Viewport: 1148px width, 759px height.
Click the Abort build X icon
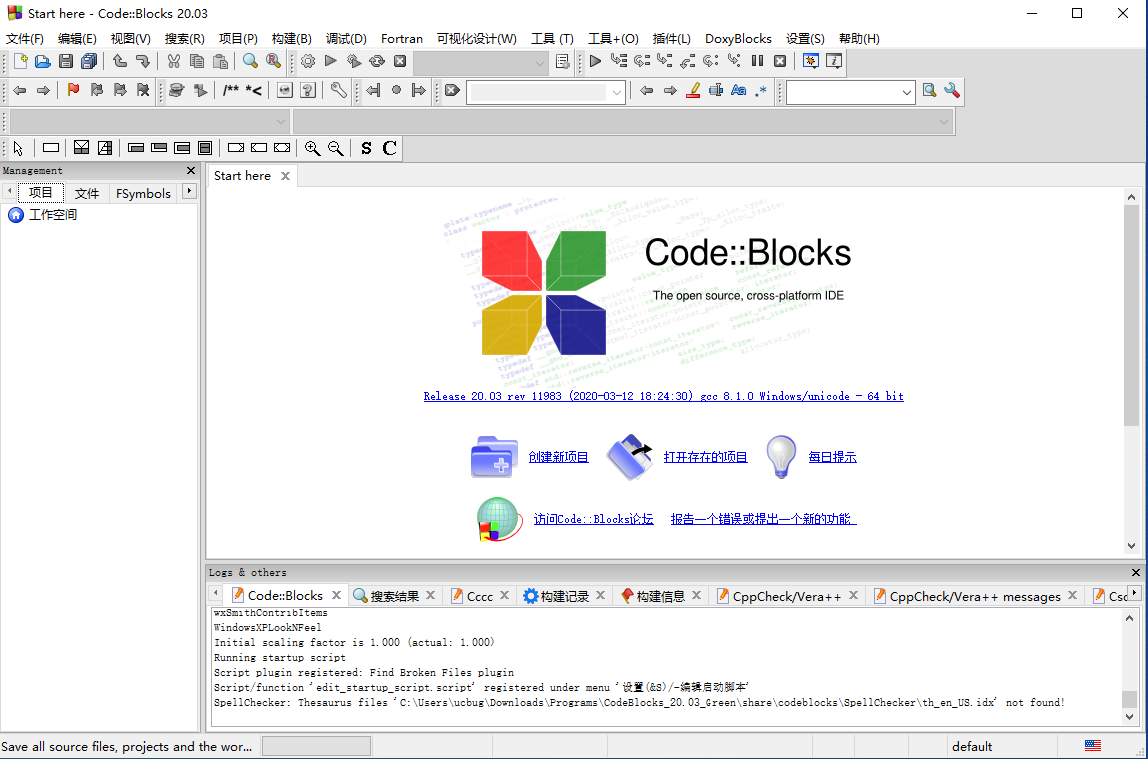pyautogui.click(x=400, y=61)
